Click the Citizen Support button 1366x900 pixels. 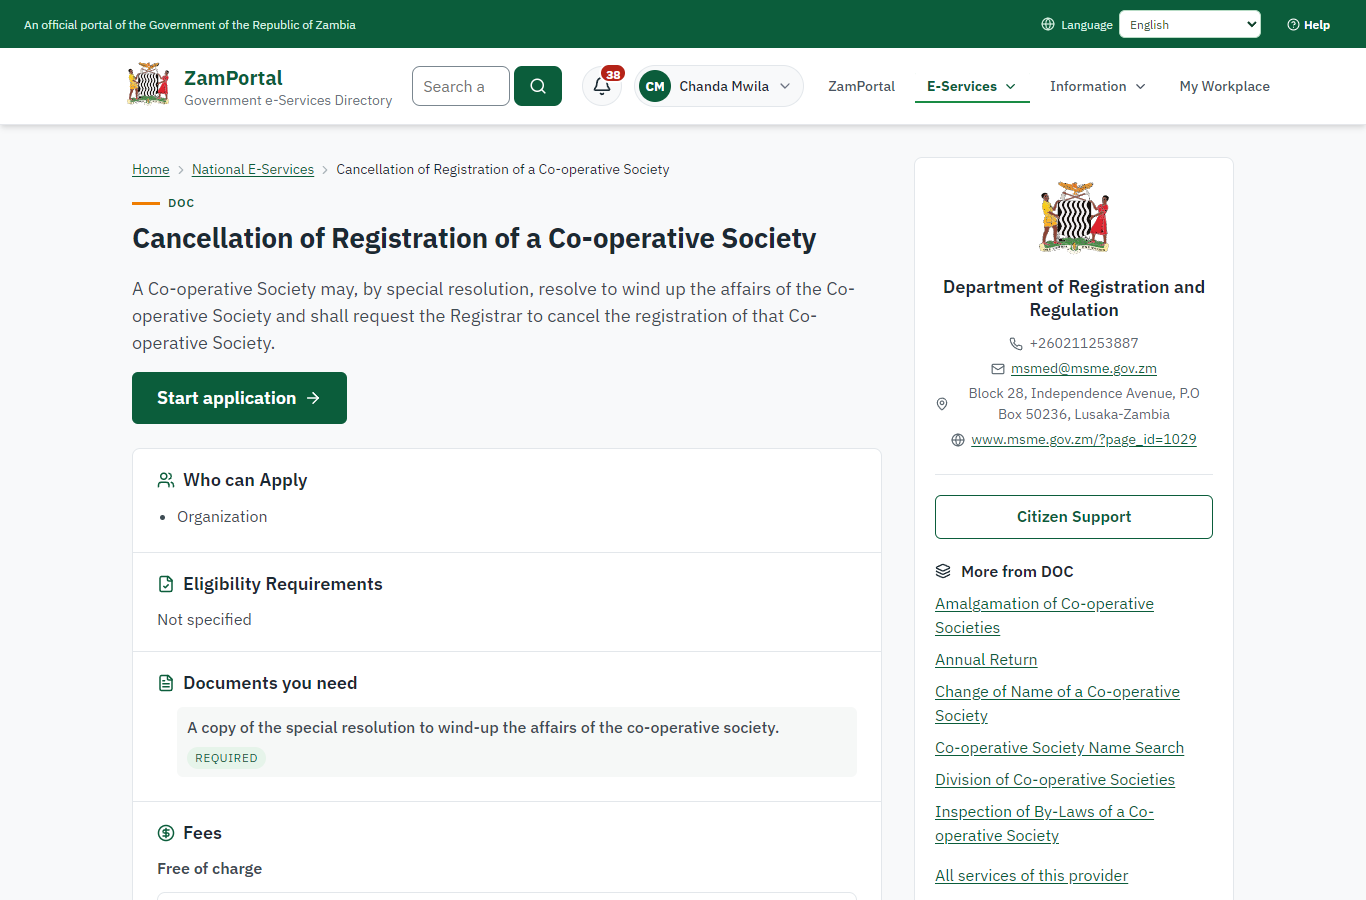click(x=1074, y=517)
